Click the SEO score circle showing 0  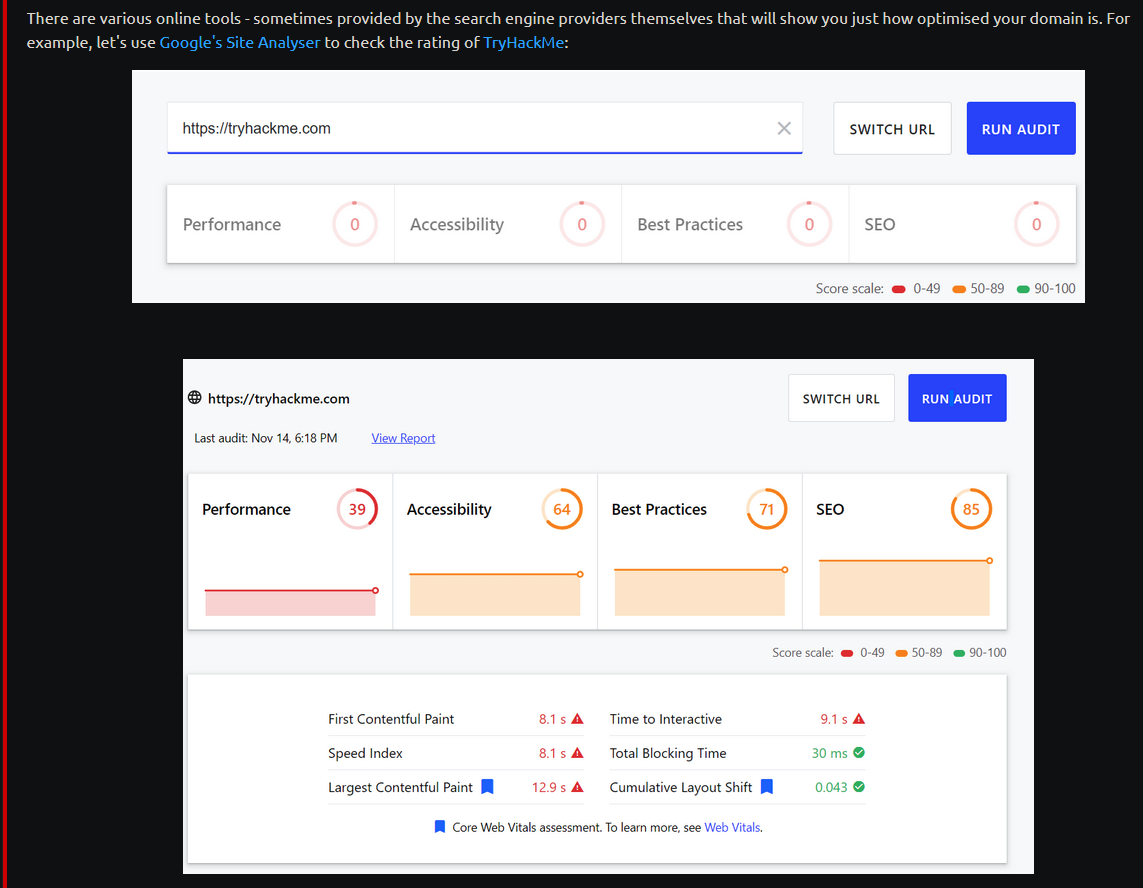coord(1036,224)
